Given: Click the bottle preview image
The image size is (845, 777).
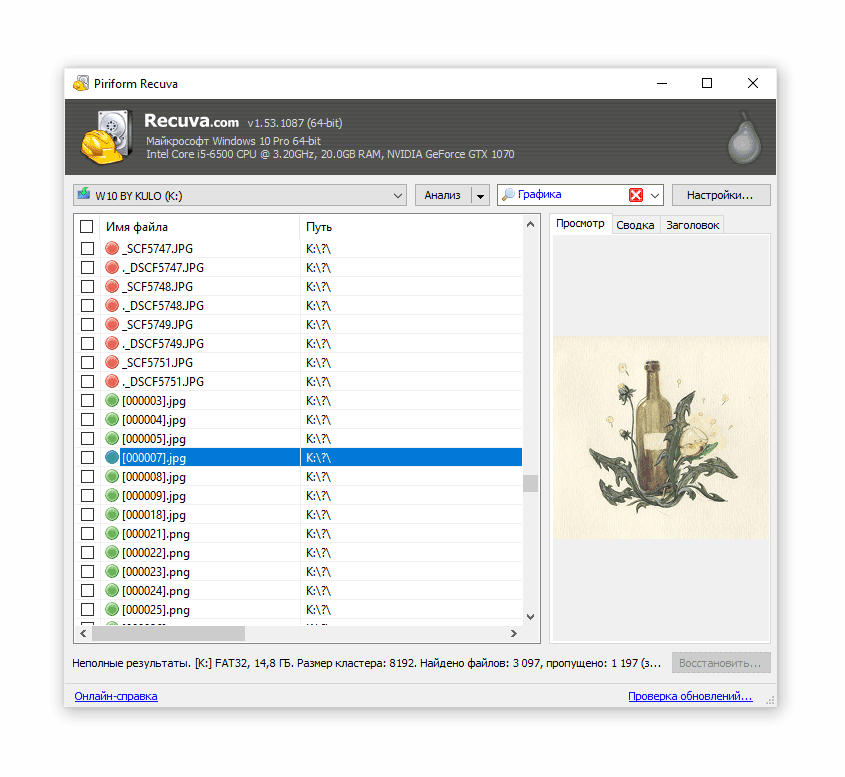Looking at the screenshot, I should click(x=661, y=437).
